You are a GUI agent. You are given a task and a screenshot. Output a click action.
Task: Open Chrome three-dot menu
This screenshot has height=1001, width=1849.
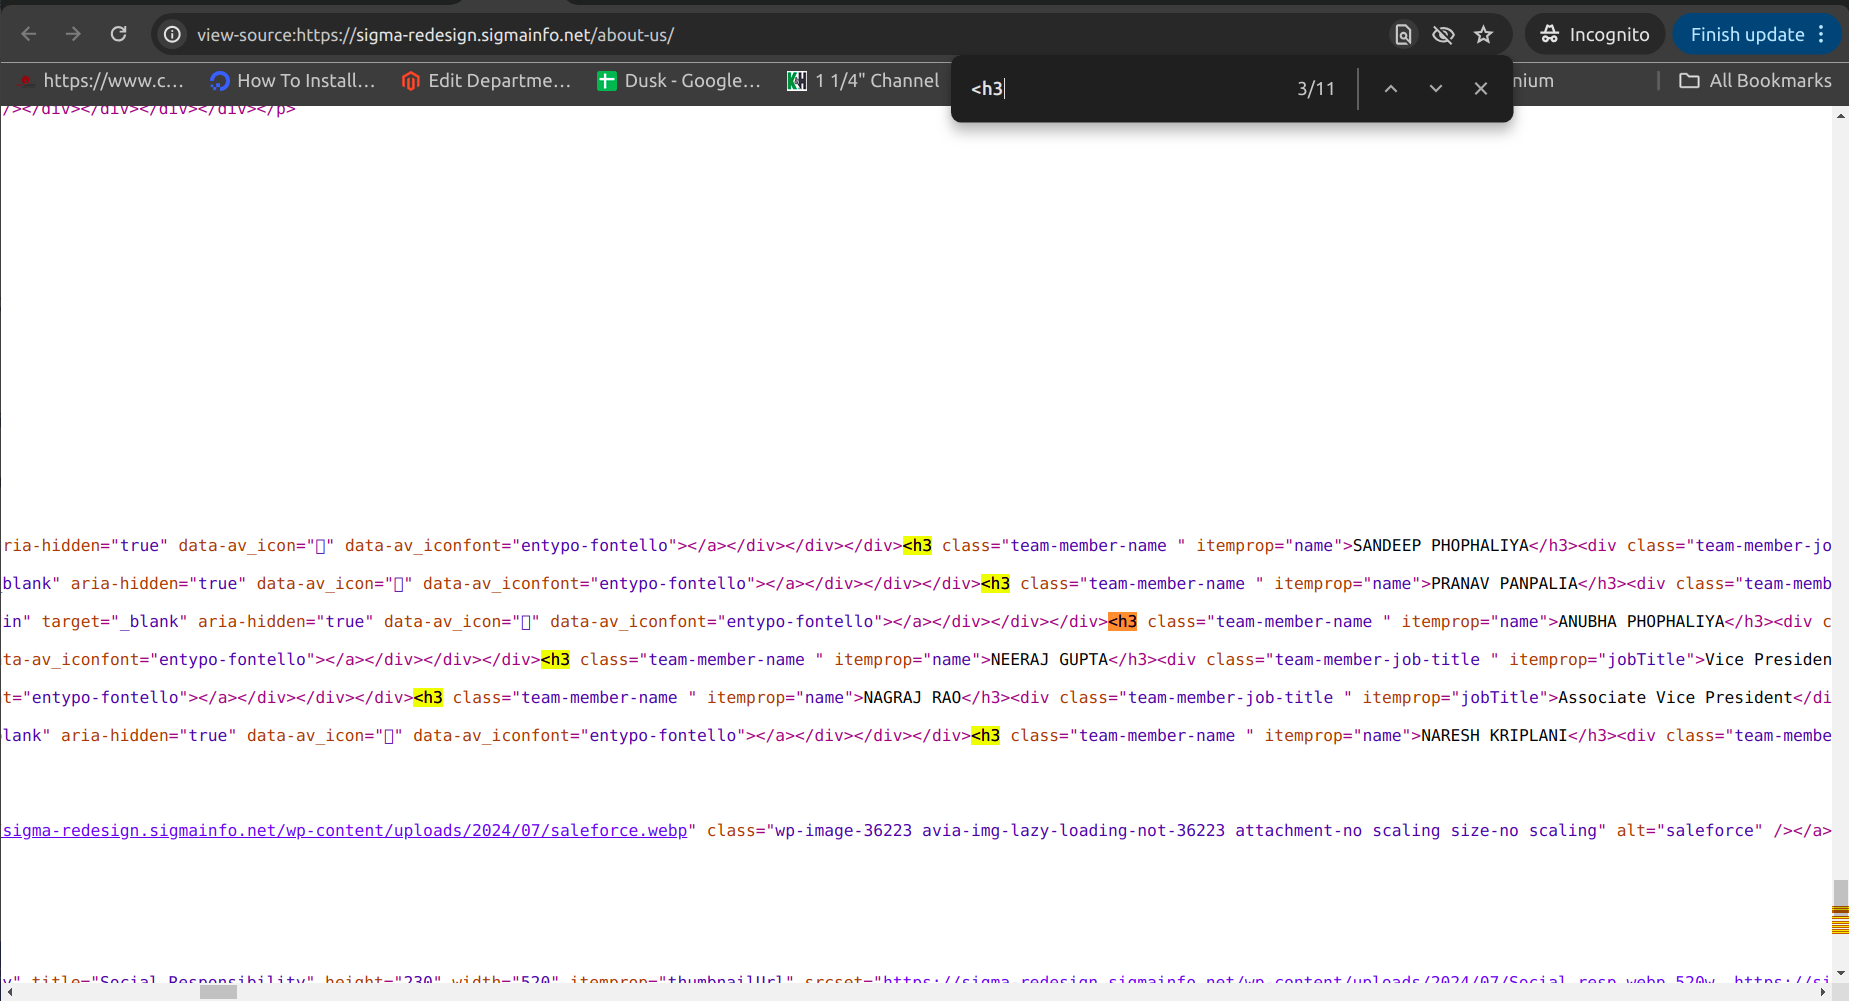[1822, 35]
